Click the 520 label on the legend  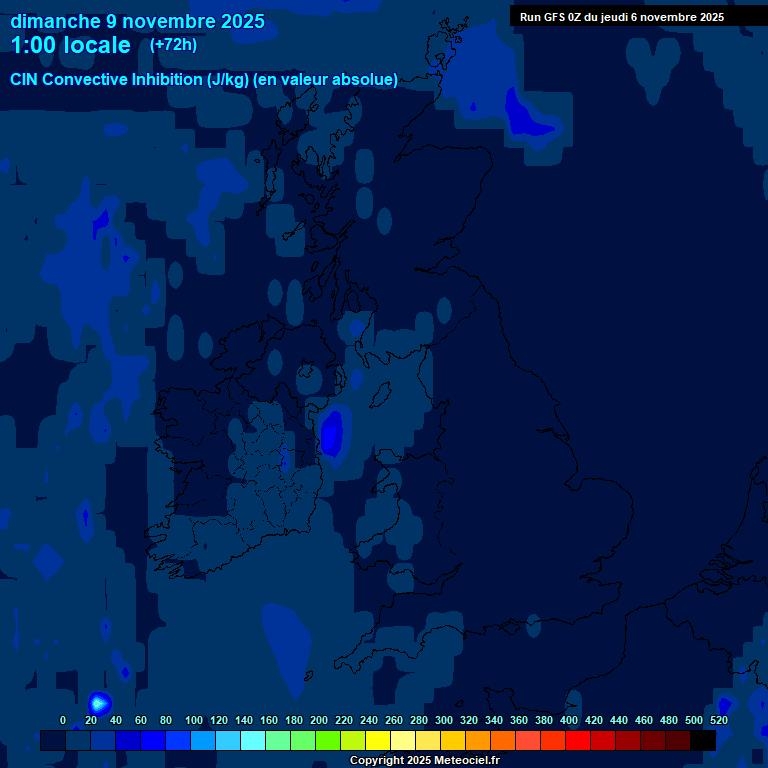(718, 720)
